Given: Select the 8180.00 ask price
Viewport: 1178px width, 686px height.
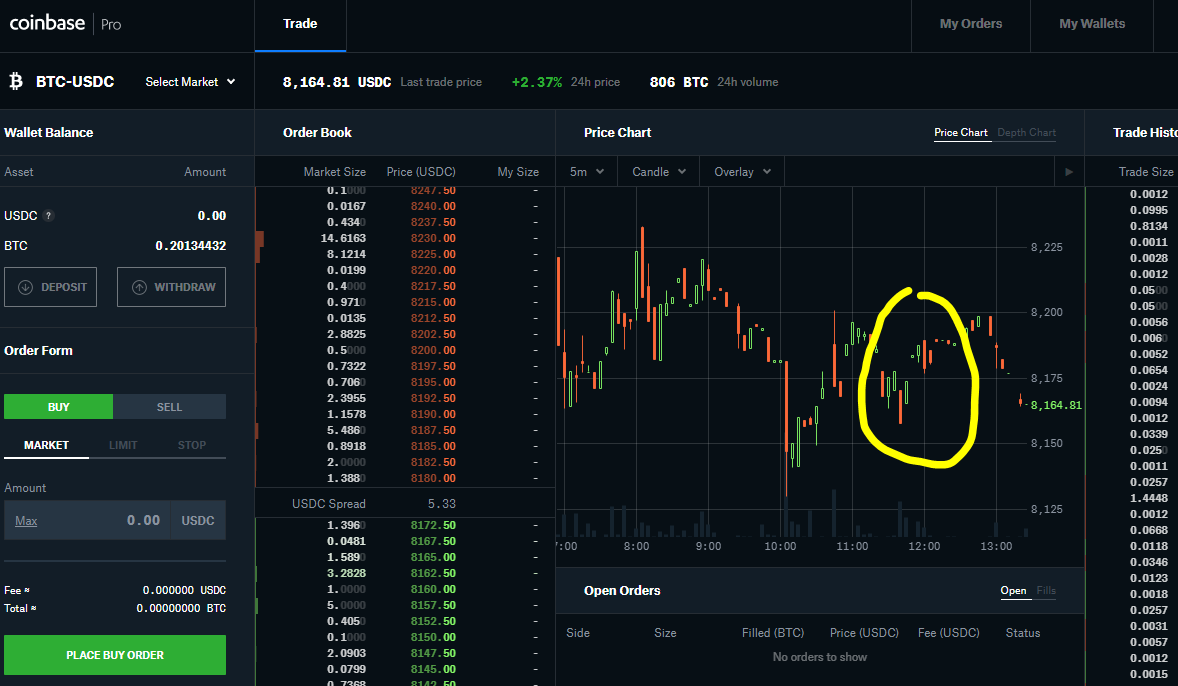Looking at the screenshot, I should [433, 478].
